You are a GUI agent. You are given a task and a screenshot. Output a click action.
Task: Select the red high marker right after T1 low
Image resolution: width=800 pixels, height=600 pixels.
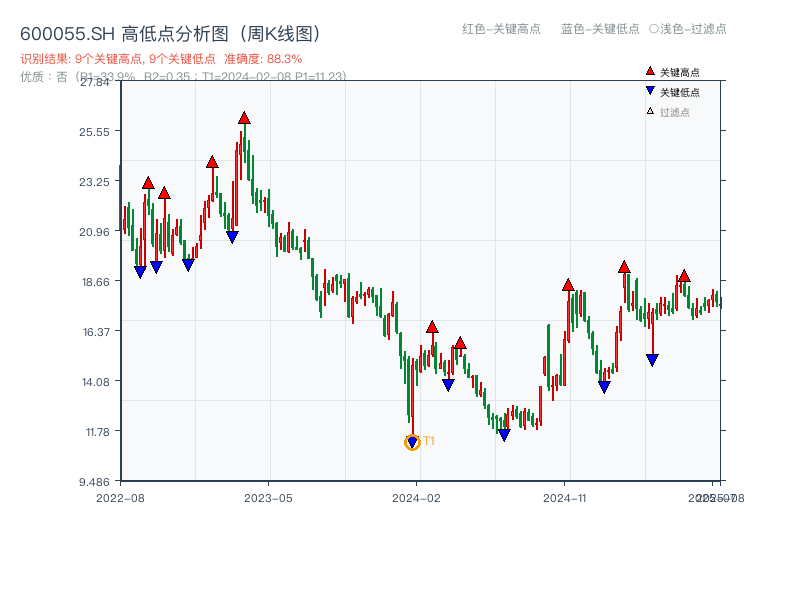[432, 327]
